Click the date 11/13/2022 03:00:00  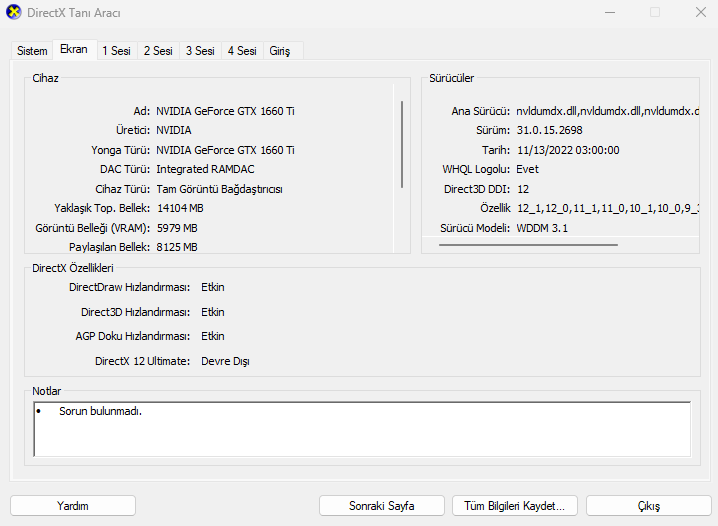[568, 150]
